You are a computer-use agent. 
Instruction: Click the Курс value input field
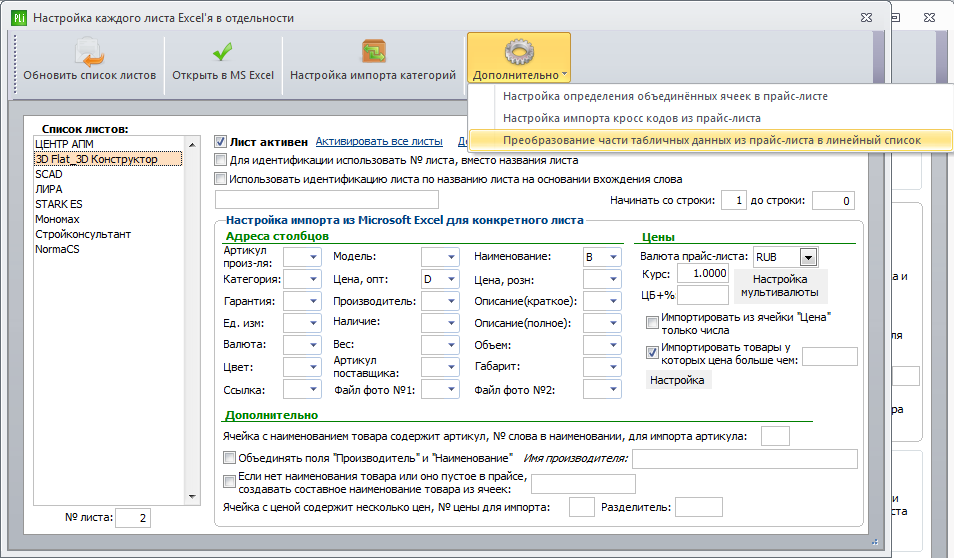coord(703,273)
